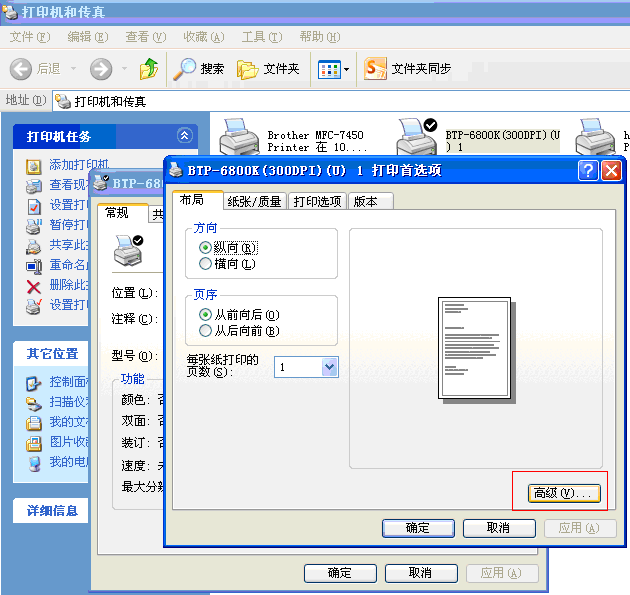Select 常规 tab in properties window
The height and width of the screenshot is (595, 630).
tap(122, 213)
